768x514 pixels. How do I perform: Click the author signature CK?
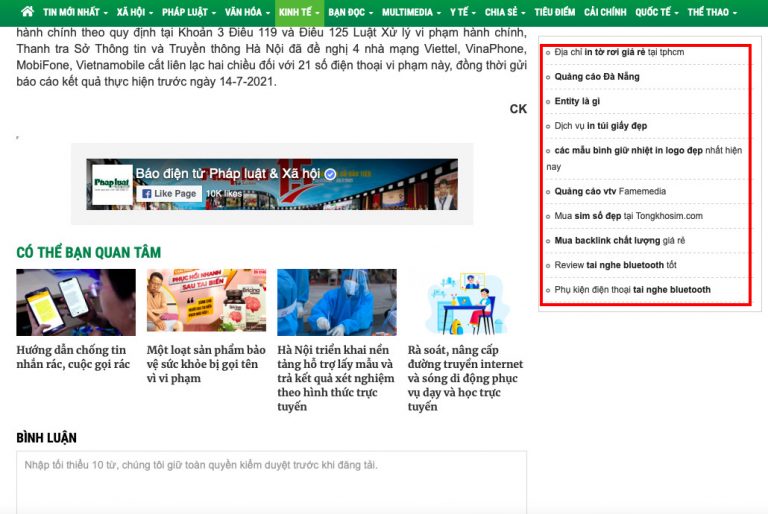(x=518, y=109)
